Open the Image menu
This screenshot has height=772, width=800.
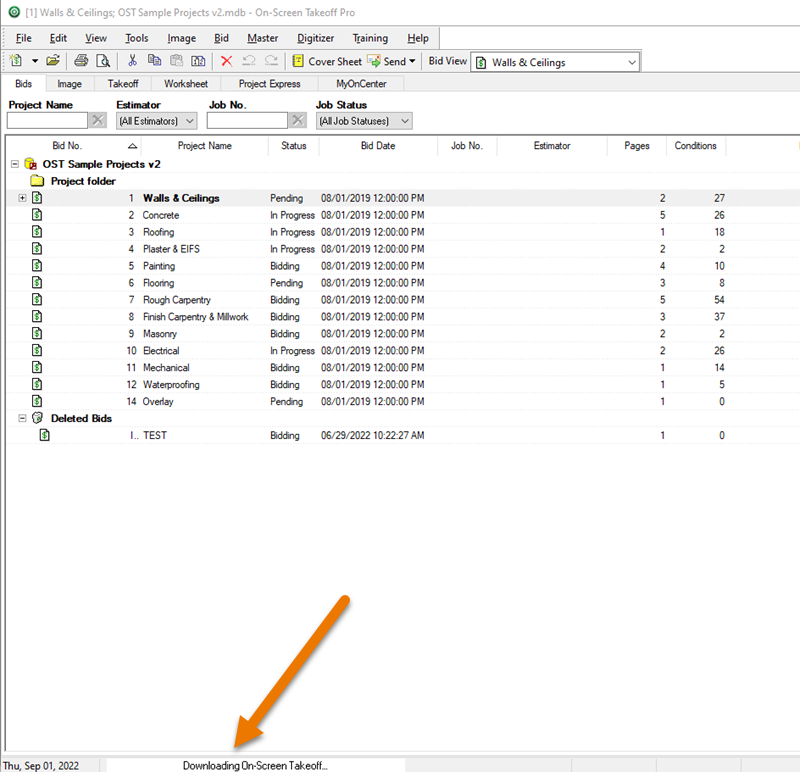coord(182,38)
